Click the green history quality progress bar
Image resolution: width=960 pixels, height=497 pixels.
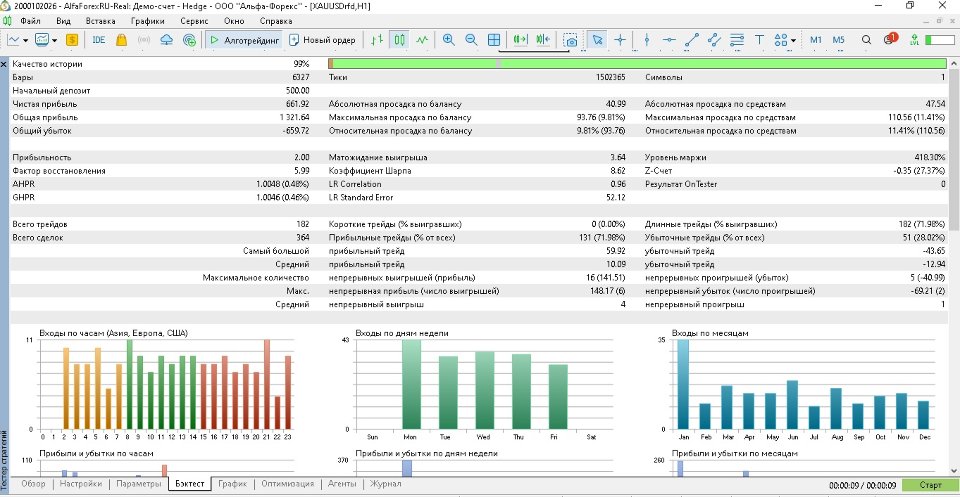pos(640,63)
